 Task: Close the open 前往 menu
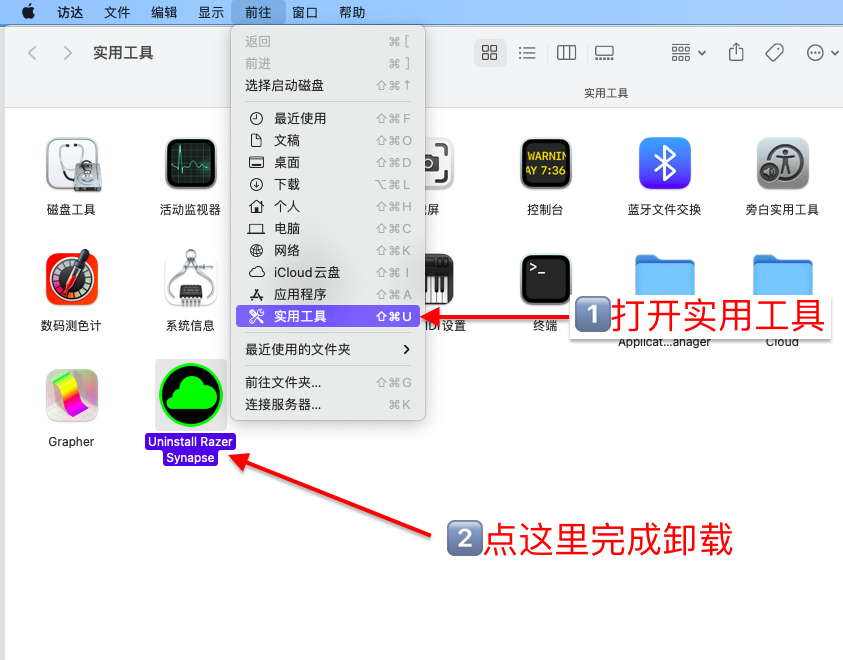coord(258,12)
